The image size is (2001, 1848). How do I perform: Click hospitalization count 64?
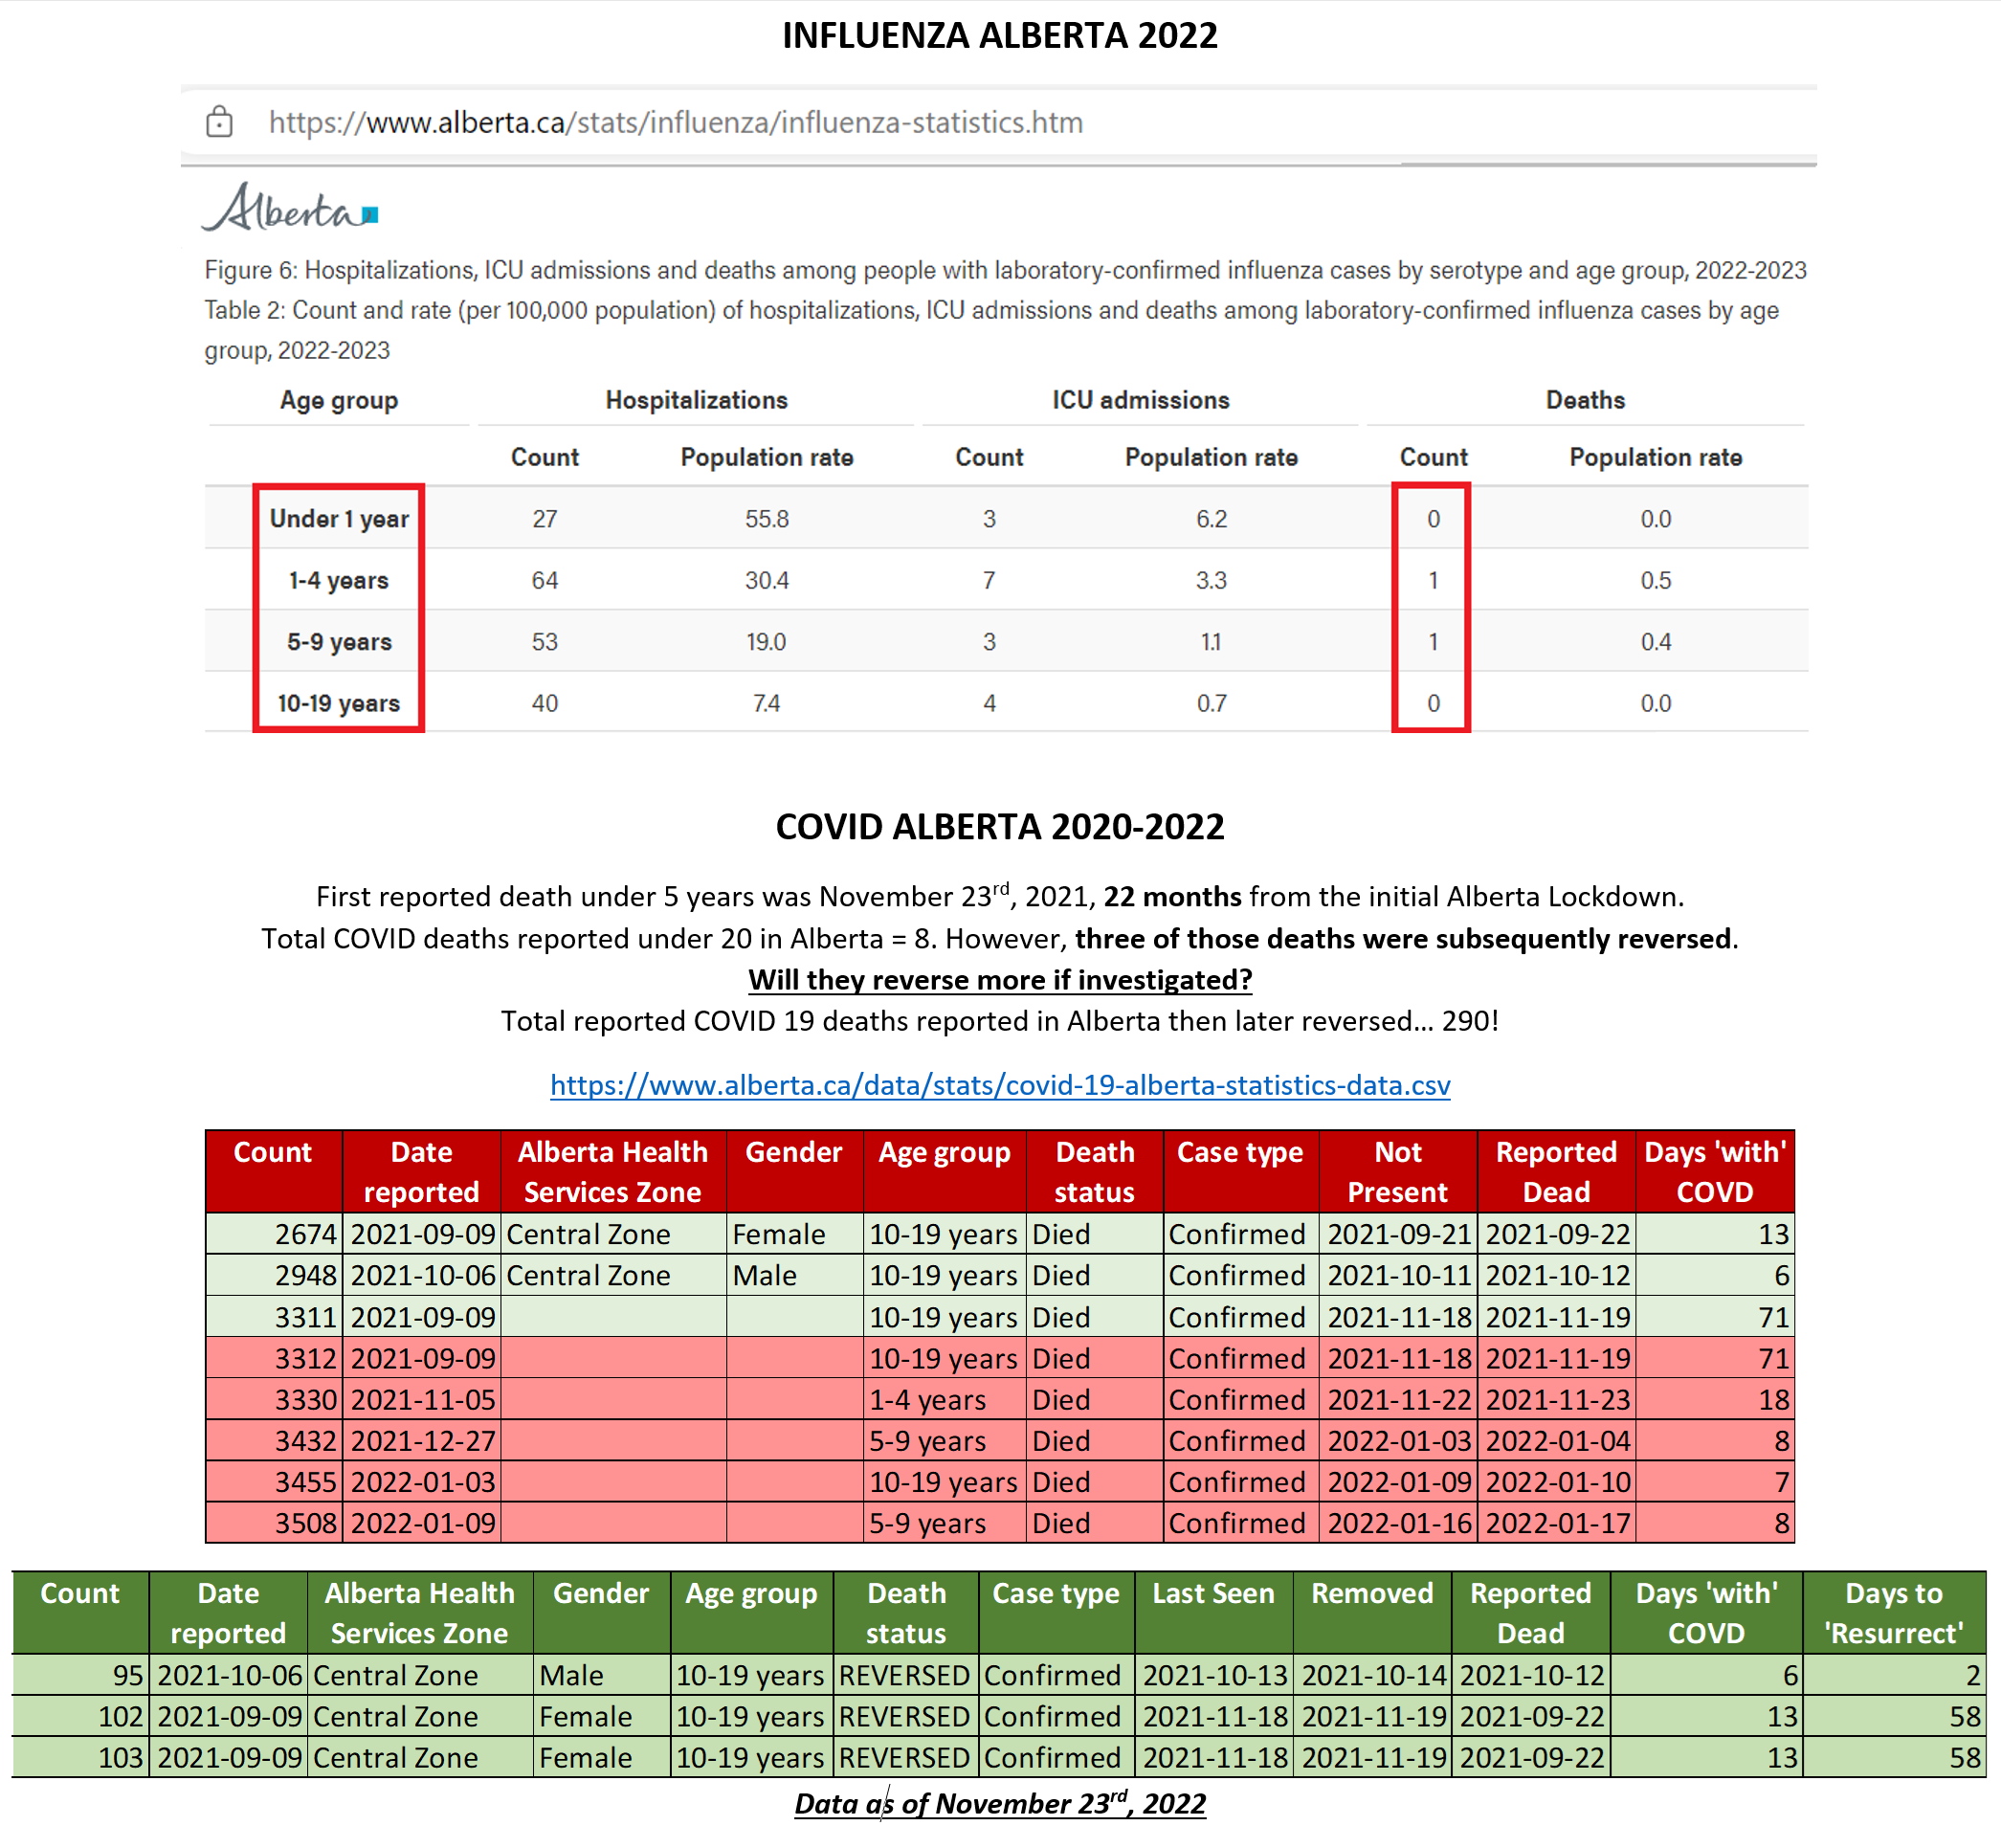click(545, 580)
